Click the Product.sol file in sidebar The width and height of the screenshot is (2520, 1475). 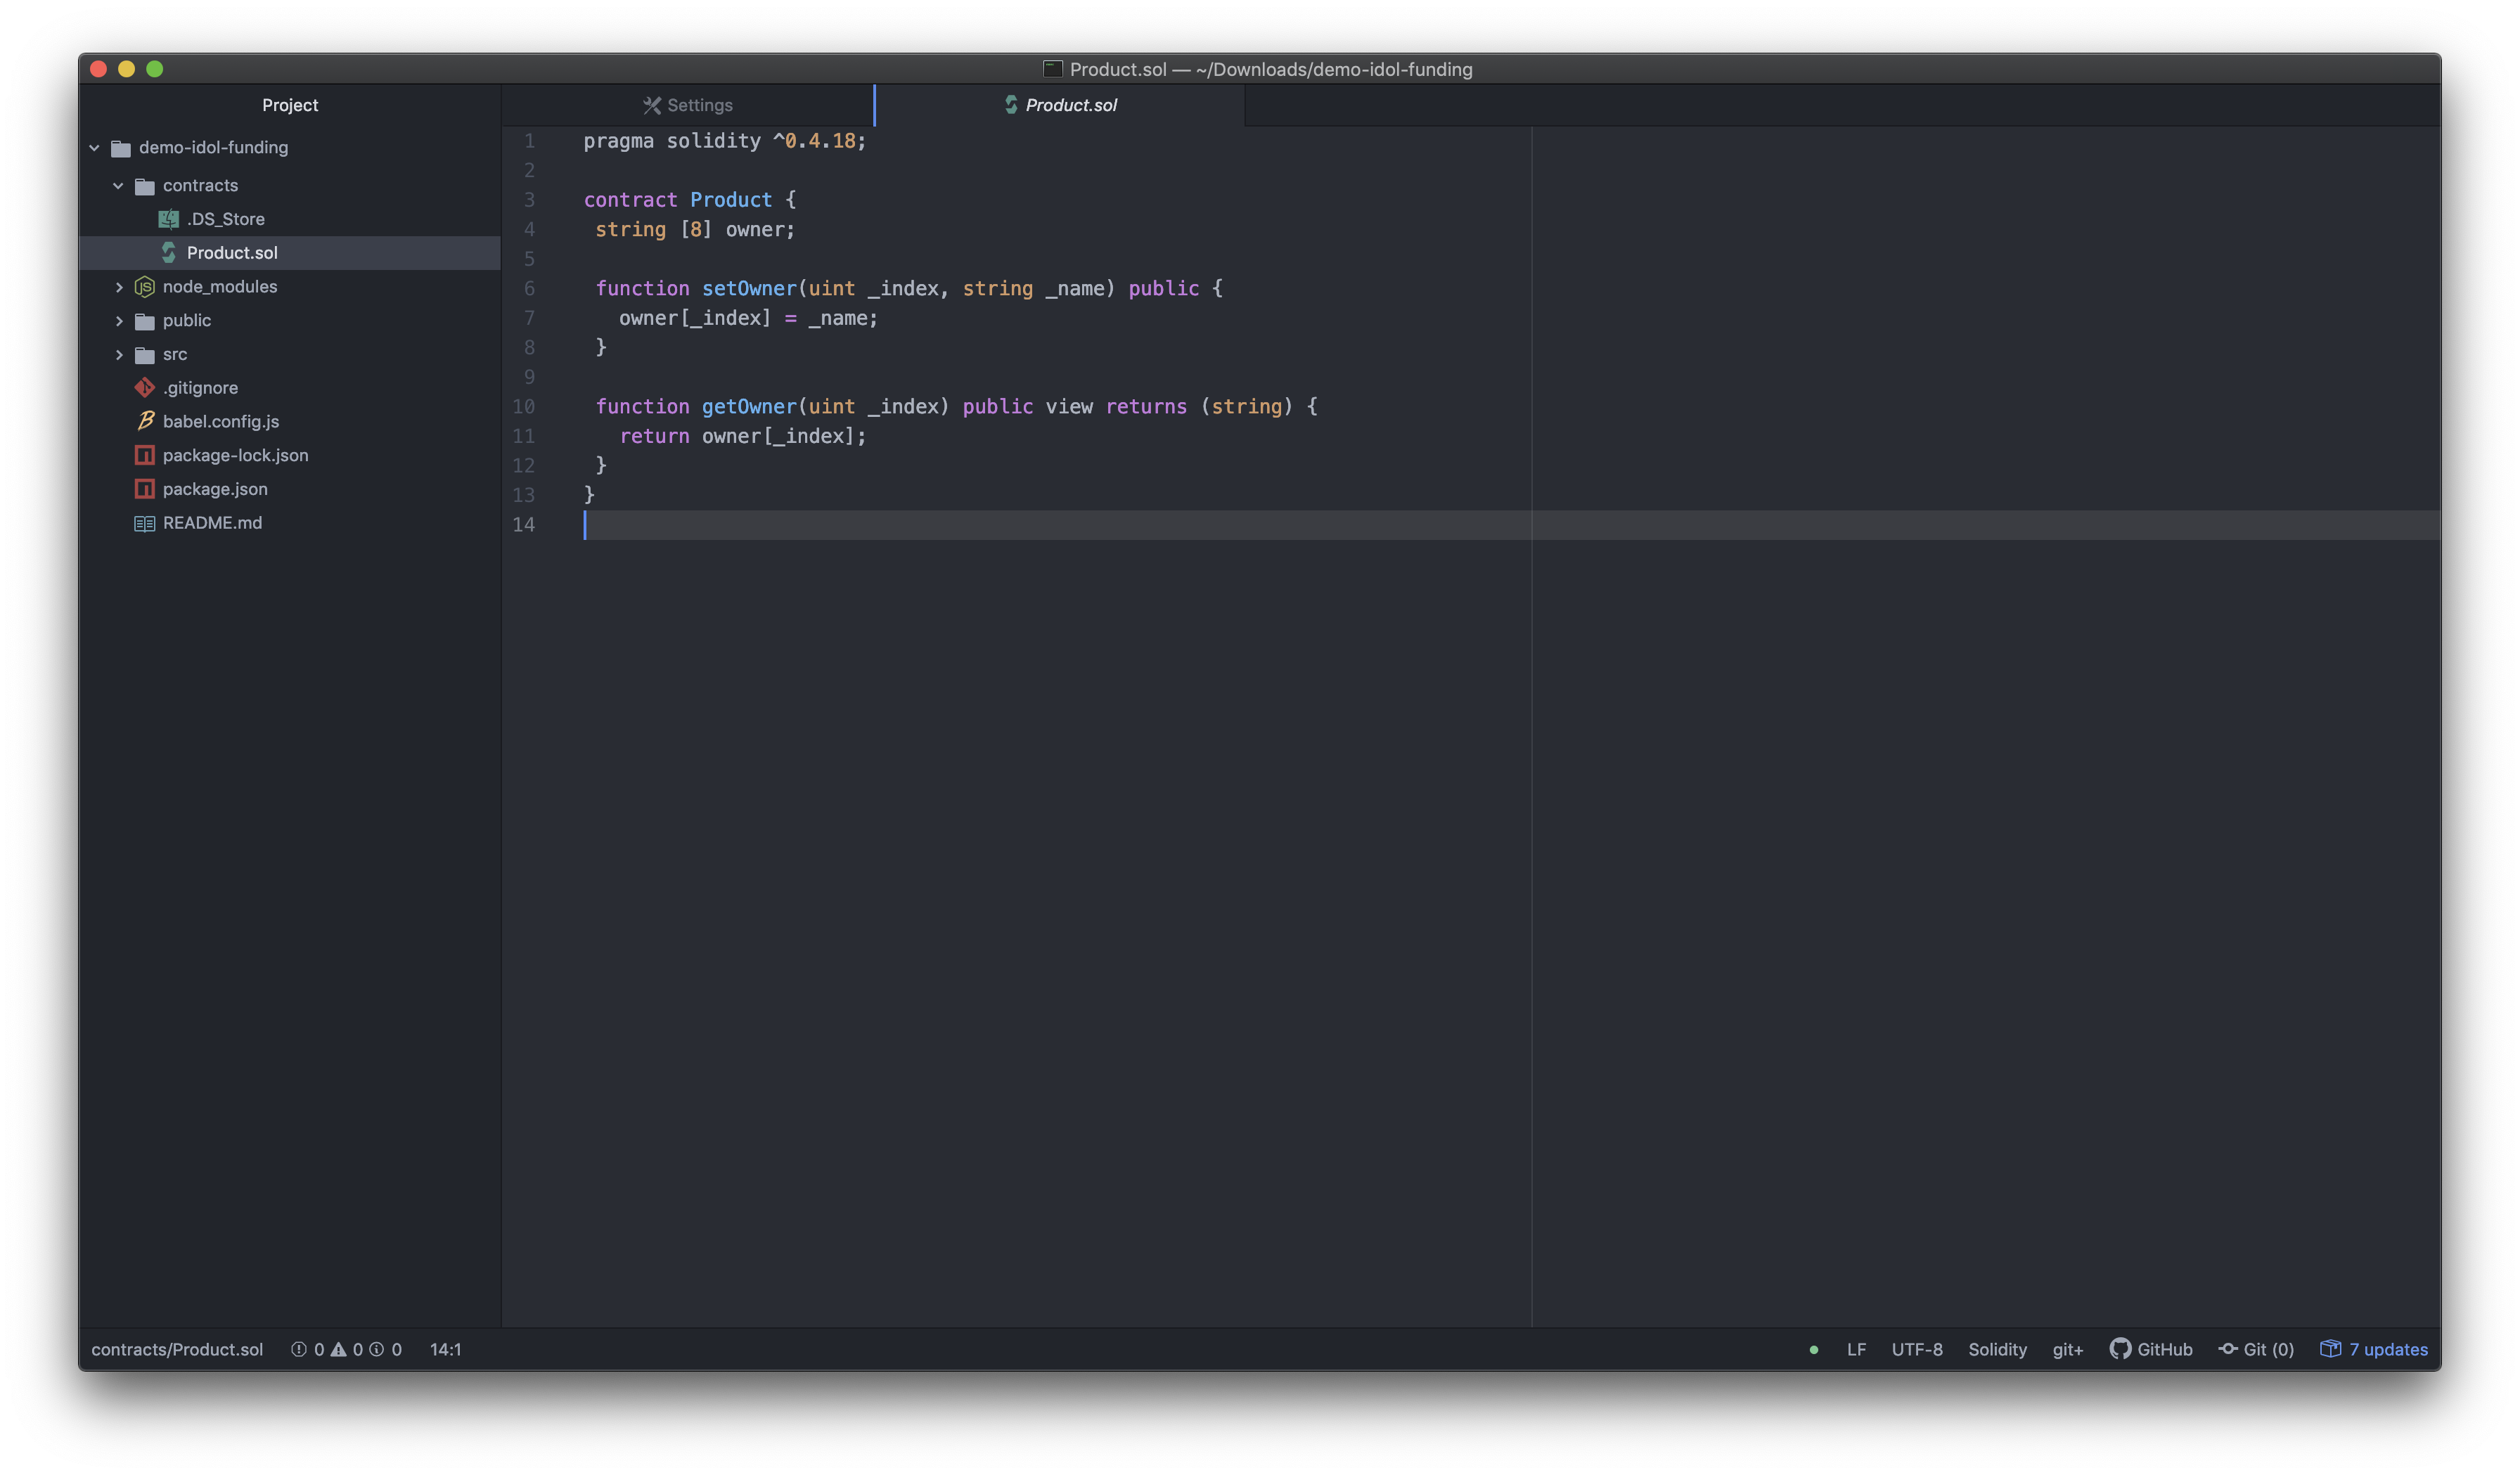[232, 251]
